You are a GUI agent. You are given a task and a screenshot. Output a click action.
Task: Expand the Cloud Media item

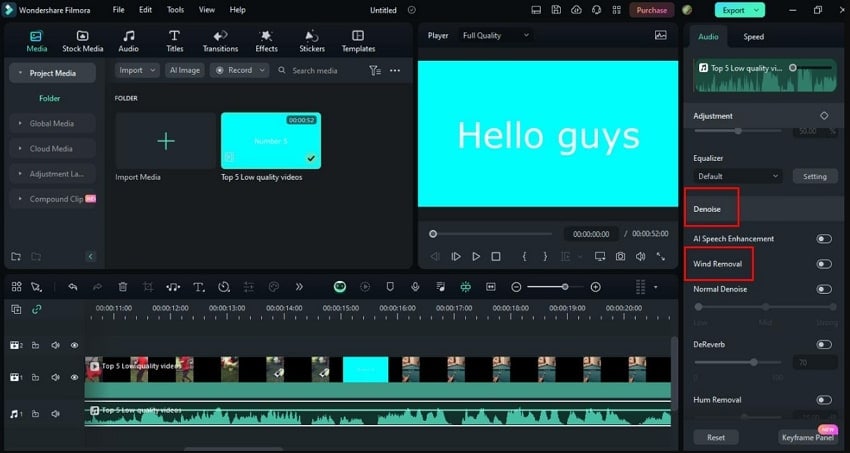coord(52,148)
